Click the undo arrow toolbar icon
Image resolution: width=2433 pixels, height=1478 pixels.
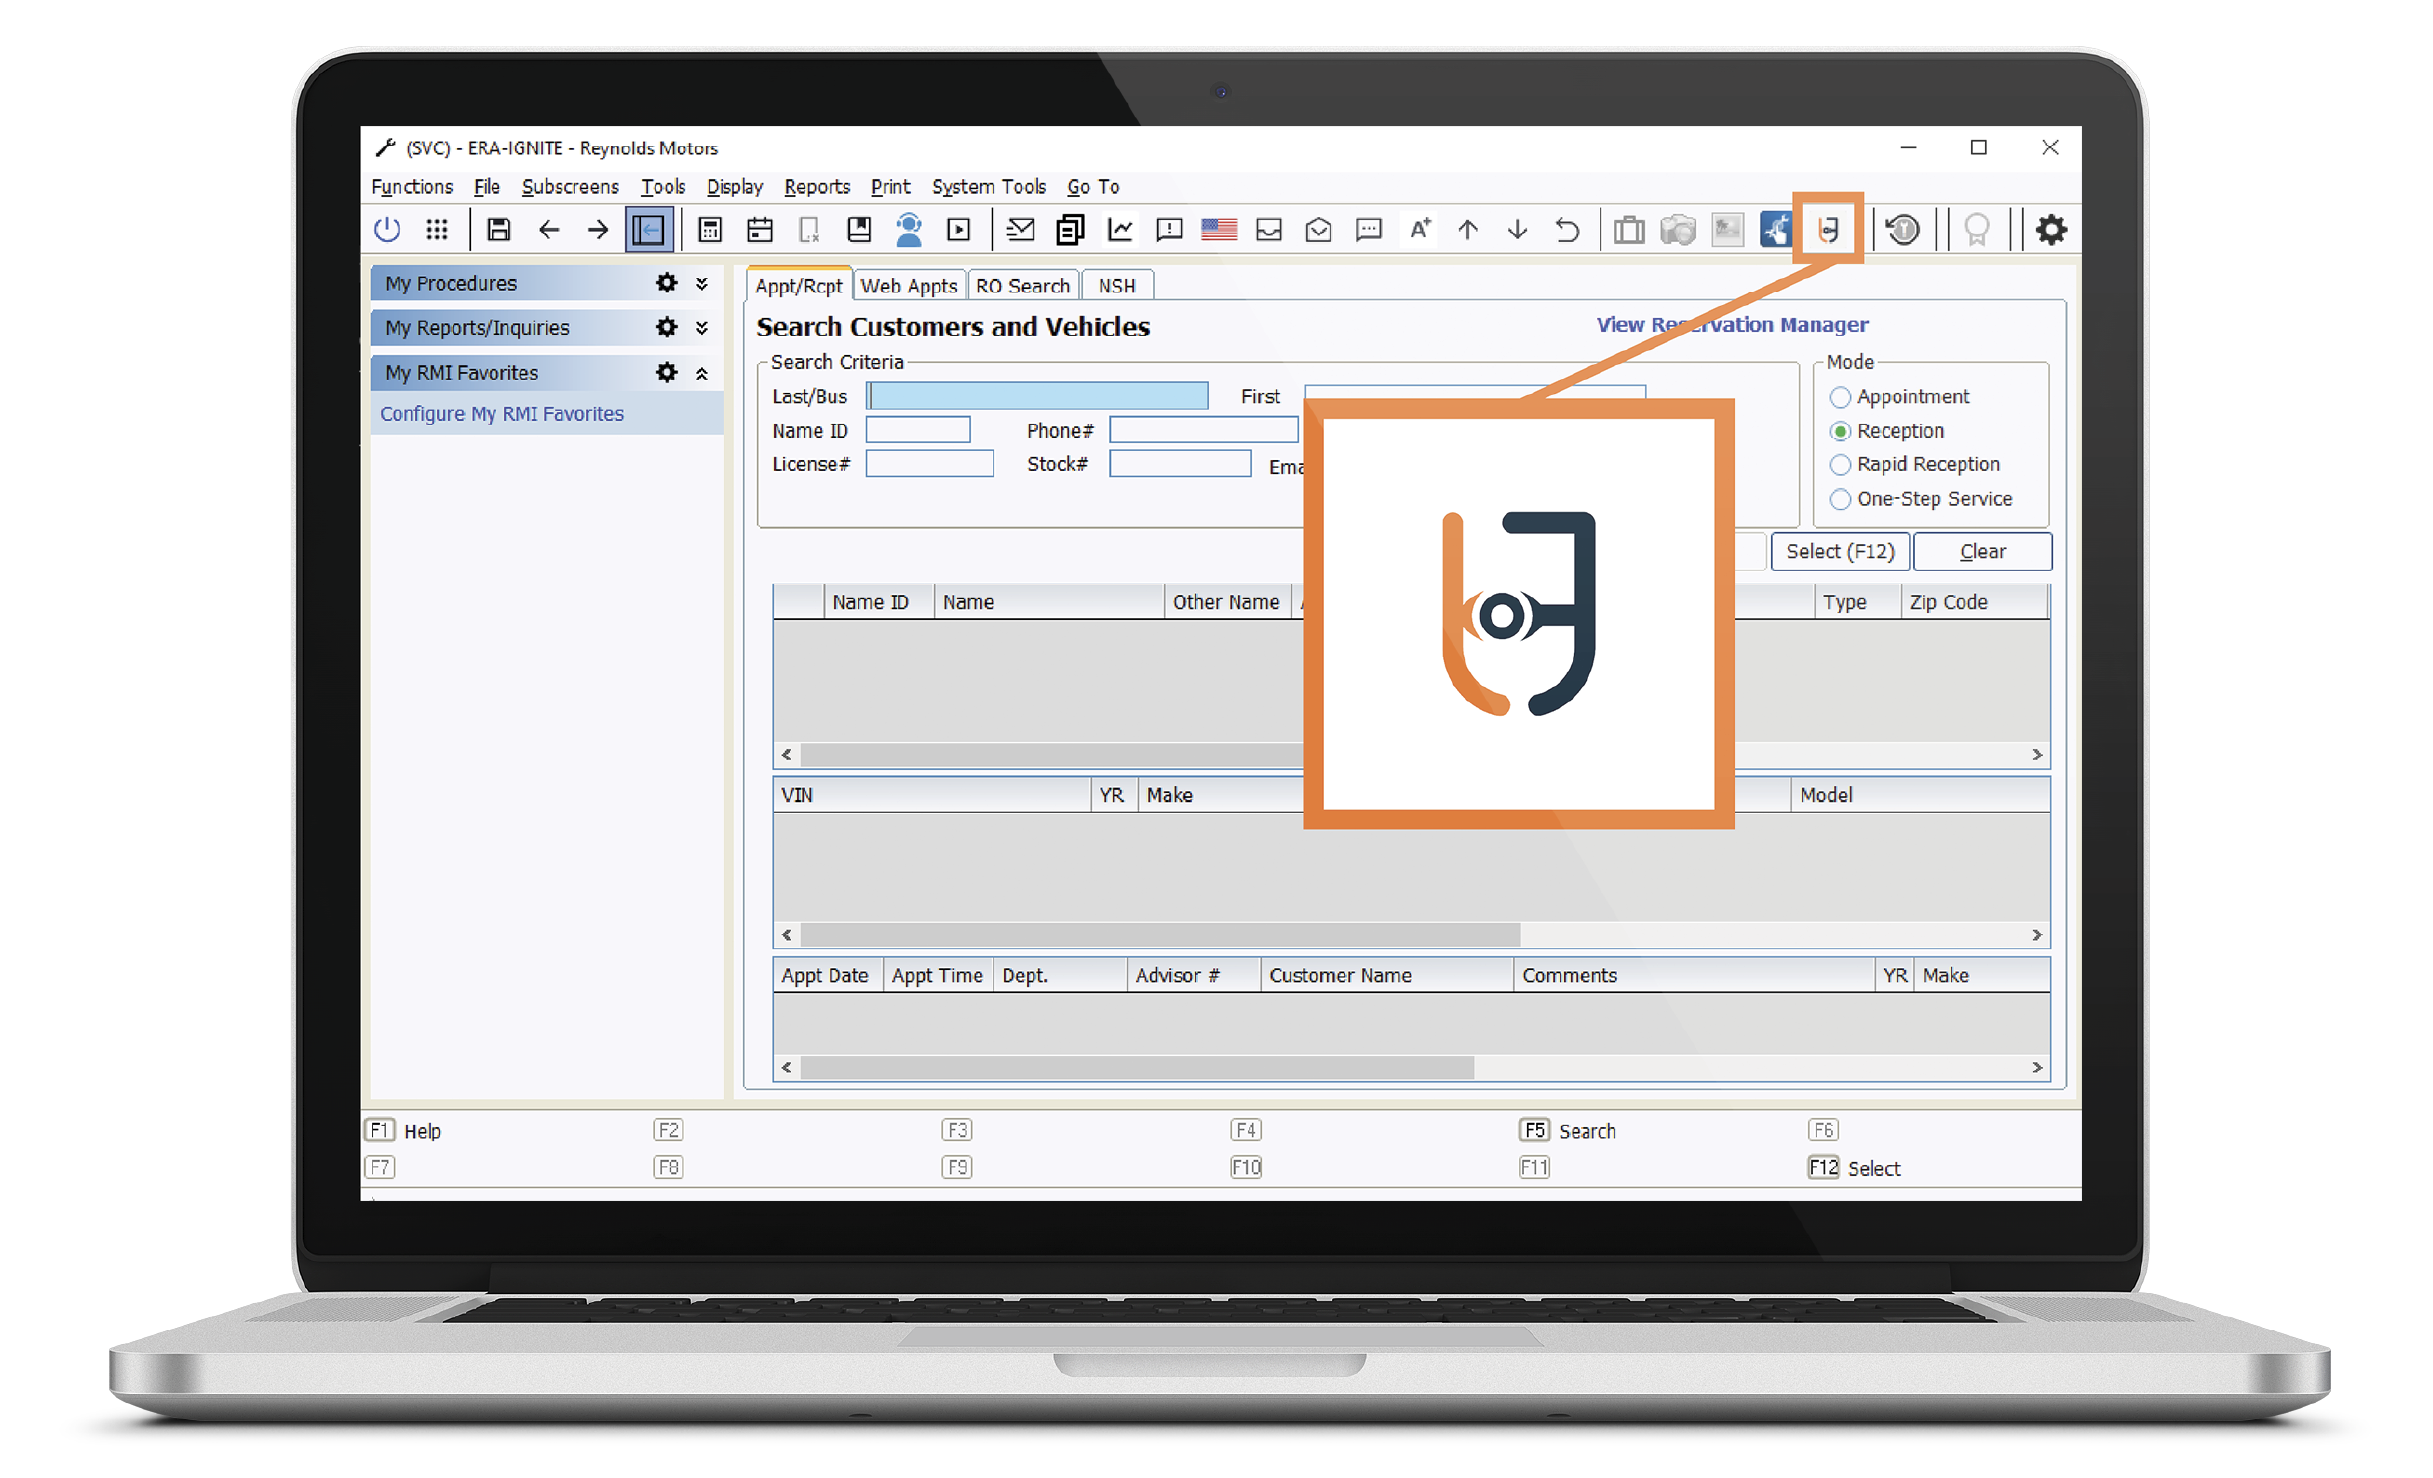tap(1567, 230)
